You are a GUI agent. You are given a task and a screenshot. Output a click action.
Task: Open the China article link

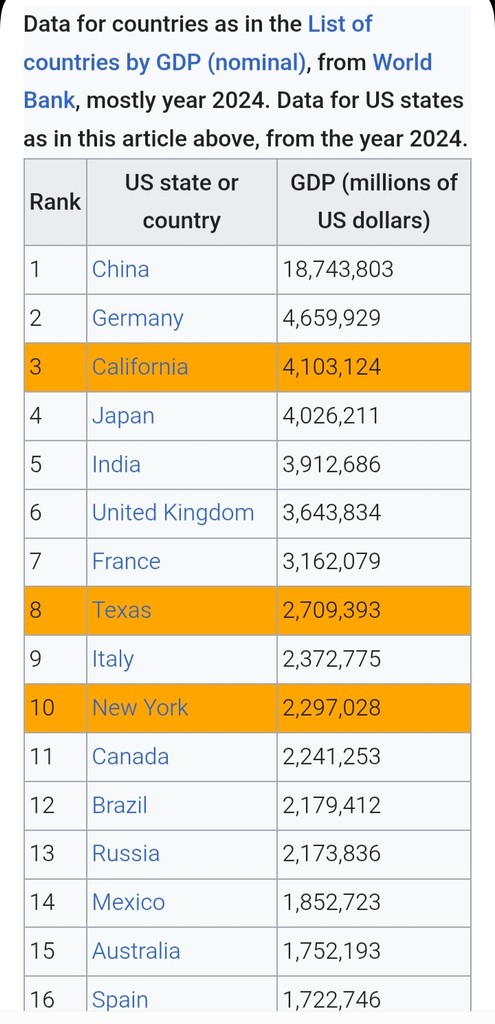pos(121,269)
